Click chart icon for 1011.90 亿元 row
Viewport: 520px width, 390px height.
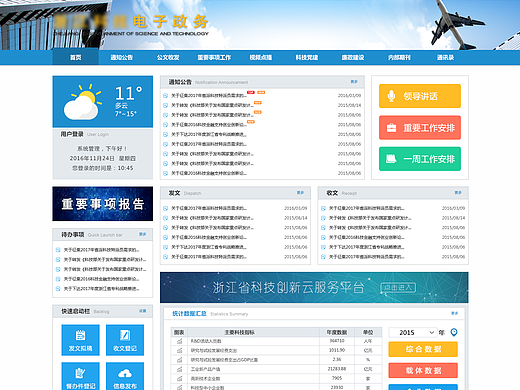[179, 350]
